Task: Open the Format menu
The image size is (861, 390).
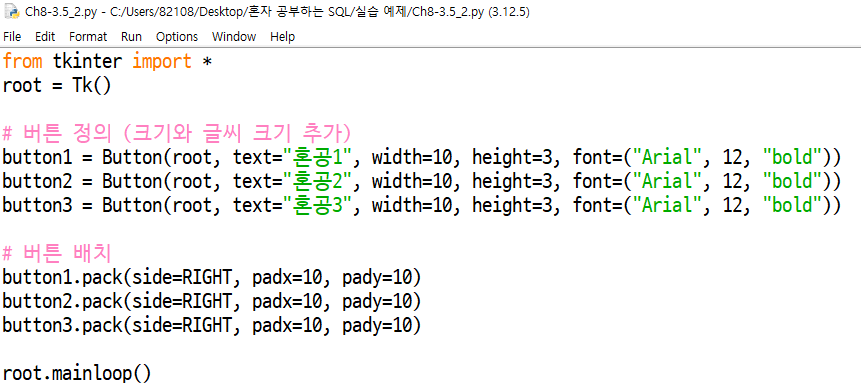Action: point(88,37)
